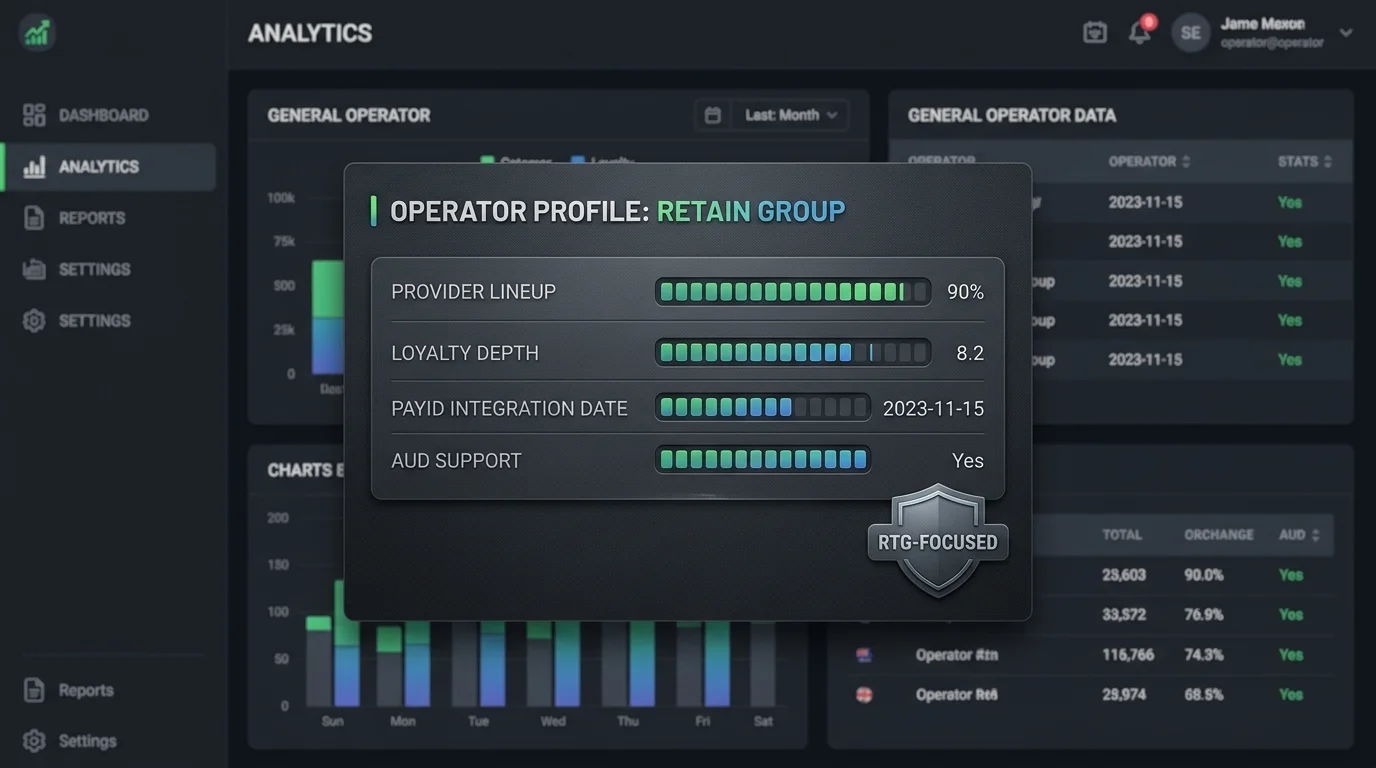The image size is (1376, 768).
Task: Click the RTG-FOCUSED shield badge
Action: coord(937,541)
